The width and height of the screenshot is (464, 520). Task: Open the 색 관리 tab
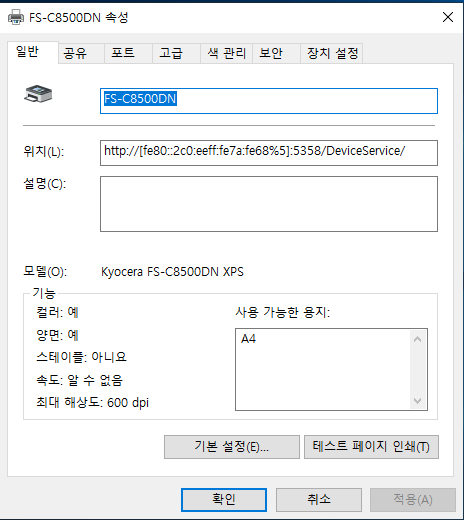227,53
